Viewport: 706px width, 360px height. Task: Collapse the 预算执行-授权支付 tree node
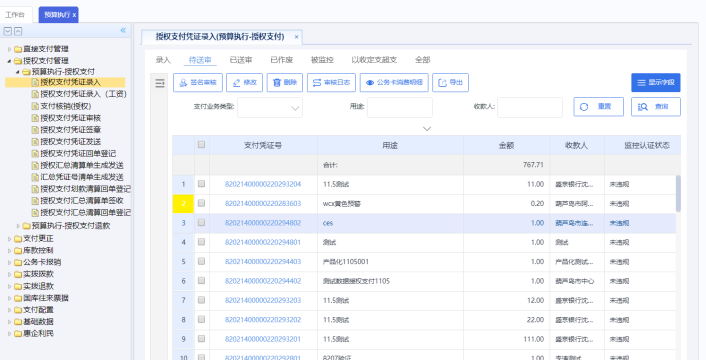pyautogui.click(x=18, y=72)
